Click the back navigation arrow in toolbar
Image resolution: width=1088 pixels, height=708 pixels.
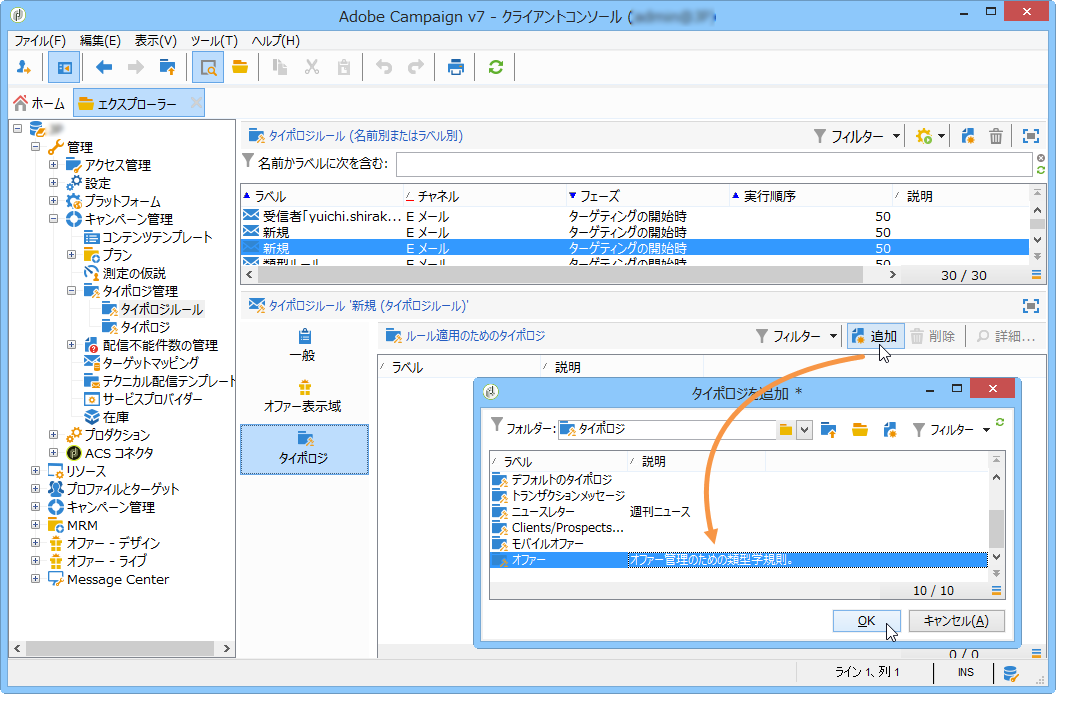(104, 67)
